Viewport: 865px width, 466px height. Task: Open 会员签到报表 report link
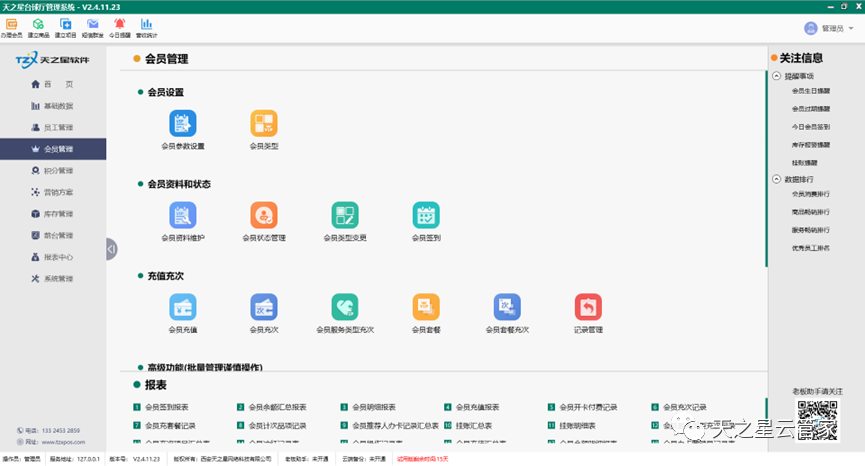167,408
